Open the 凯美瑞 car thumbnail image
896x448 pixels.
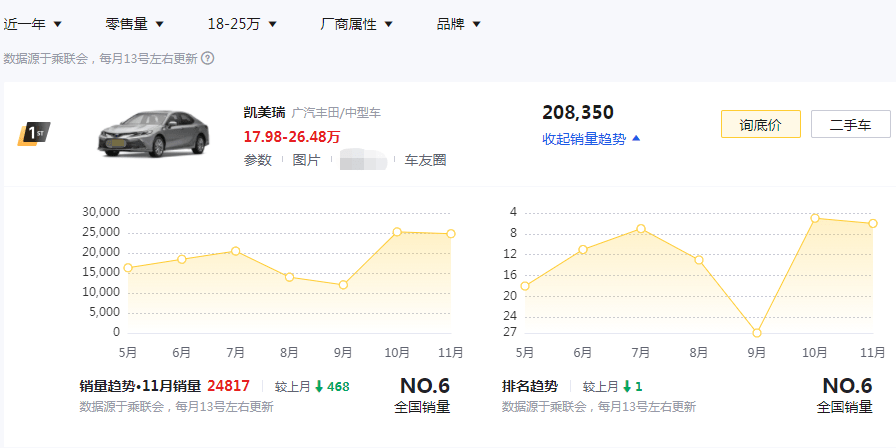coord(154,135)
